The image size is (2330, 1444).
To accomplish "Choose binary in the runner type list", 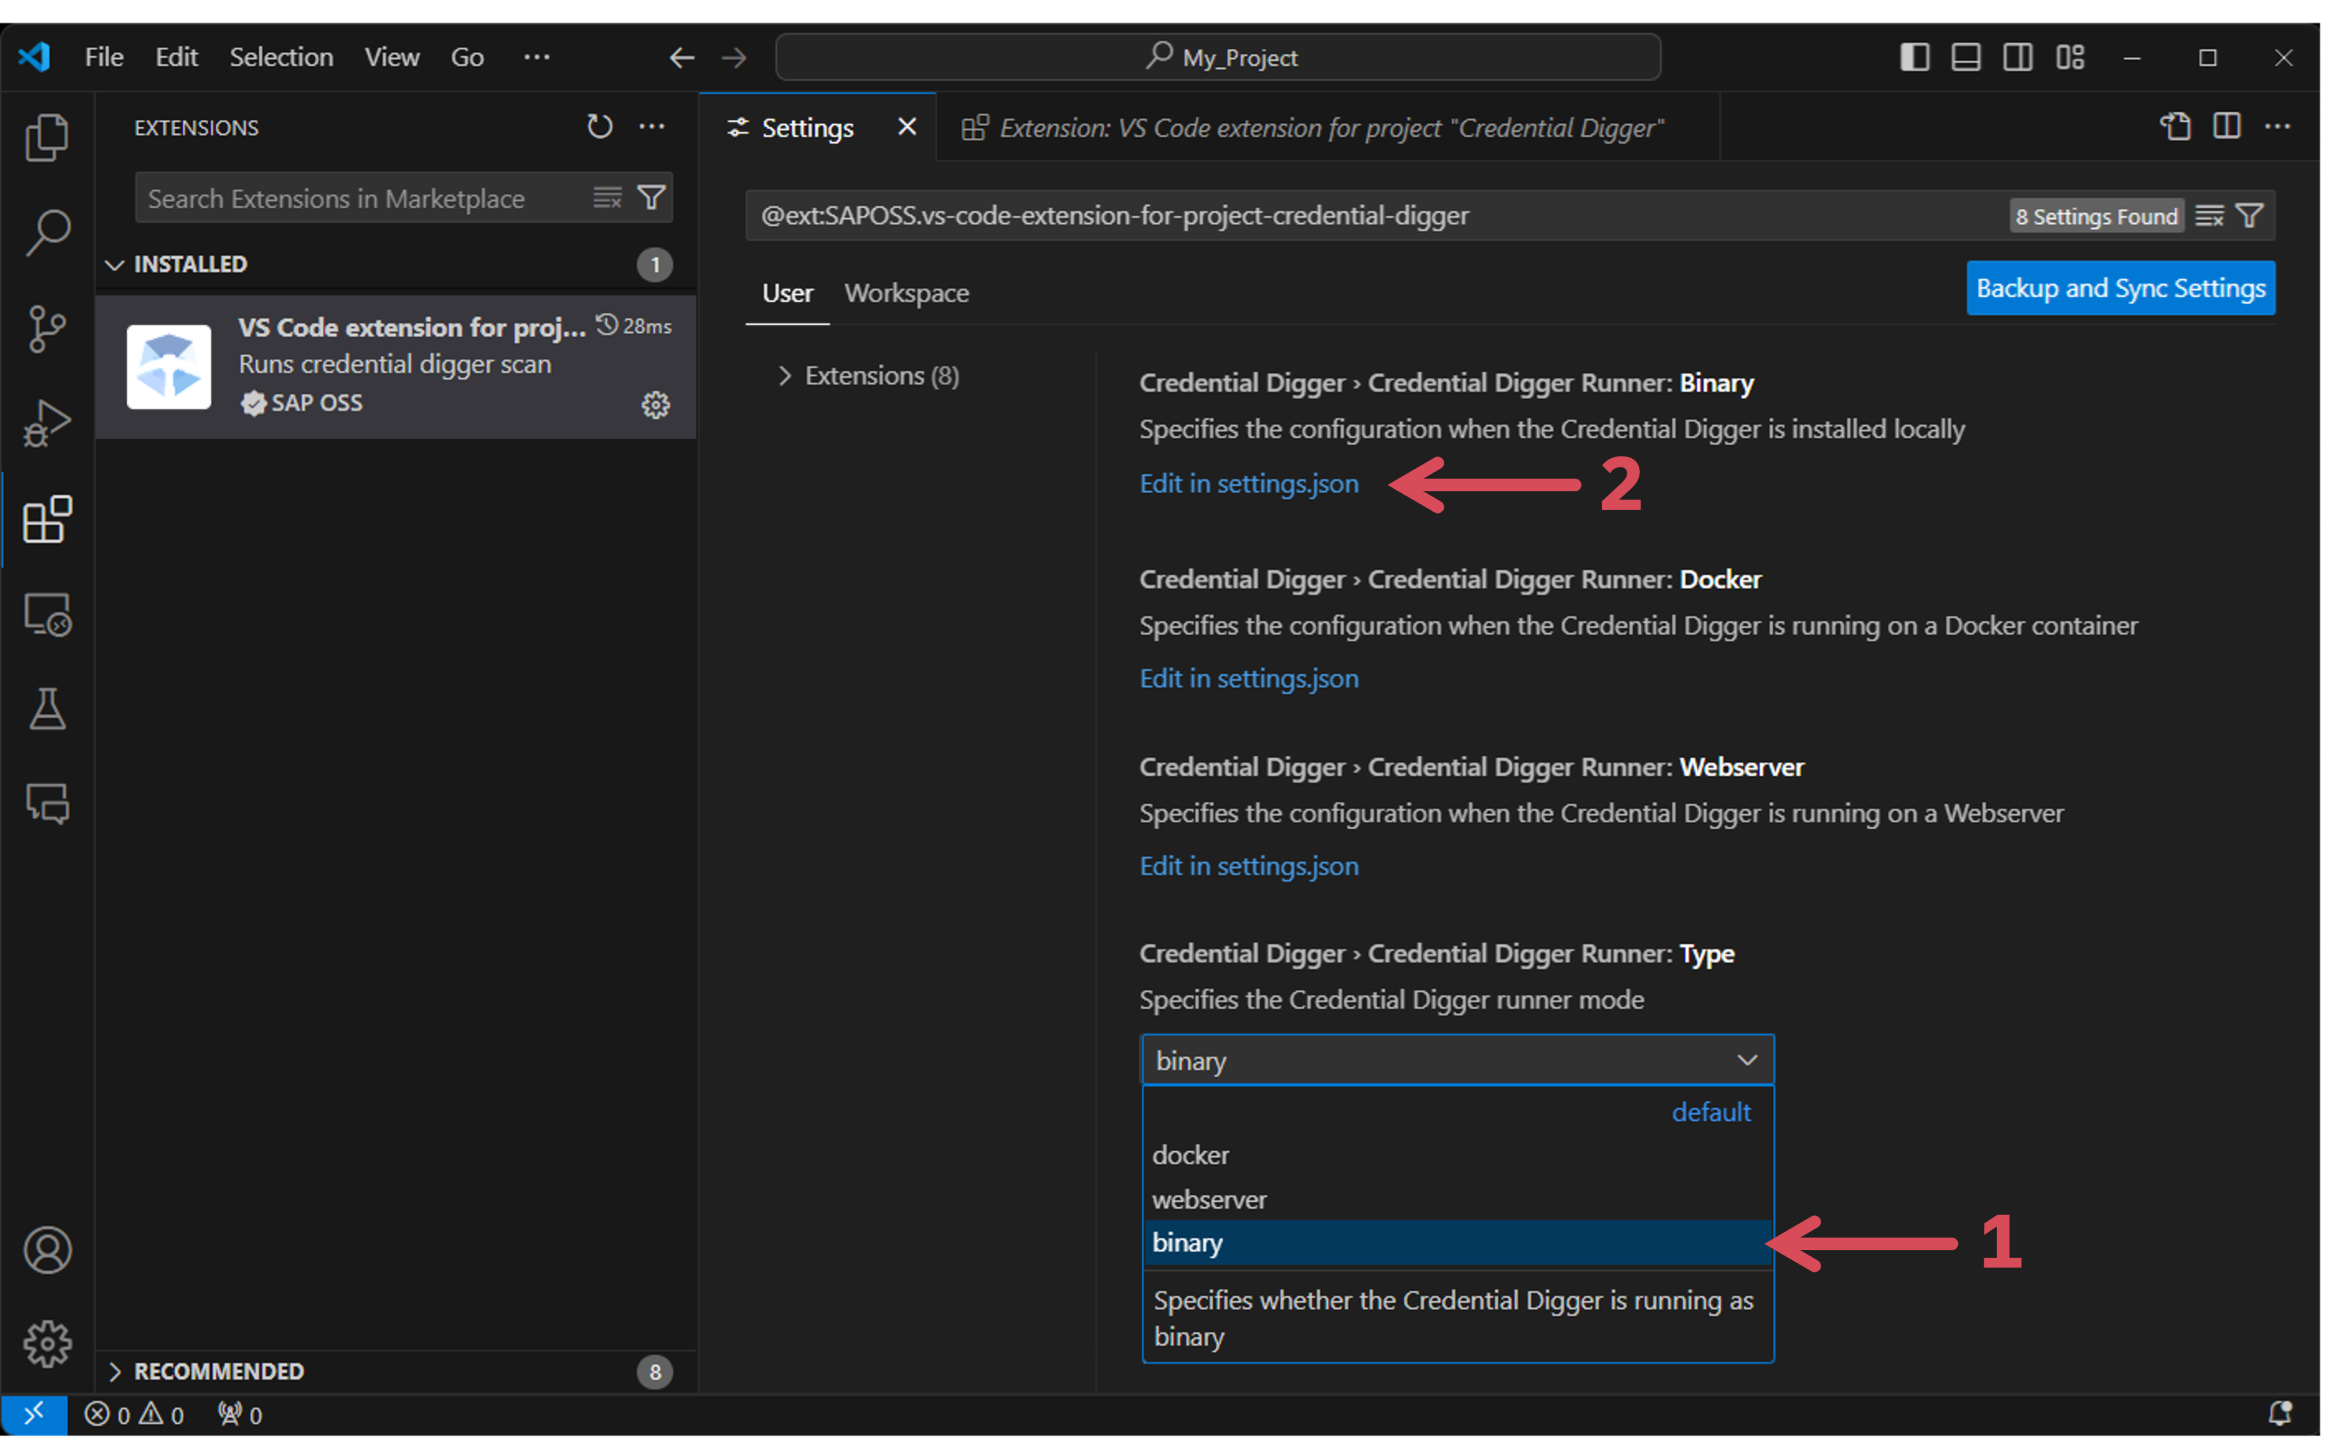I will [x=1457, y=1243].
